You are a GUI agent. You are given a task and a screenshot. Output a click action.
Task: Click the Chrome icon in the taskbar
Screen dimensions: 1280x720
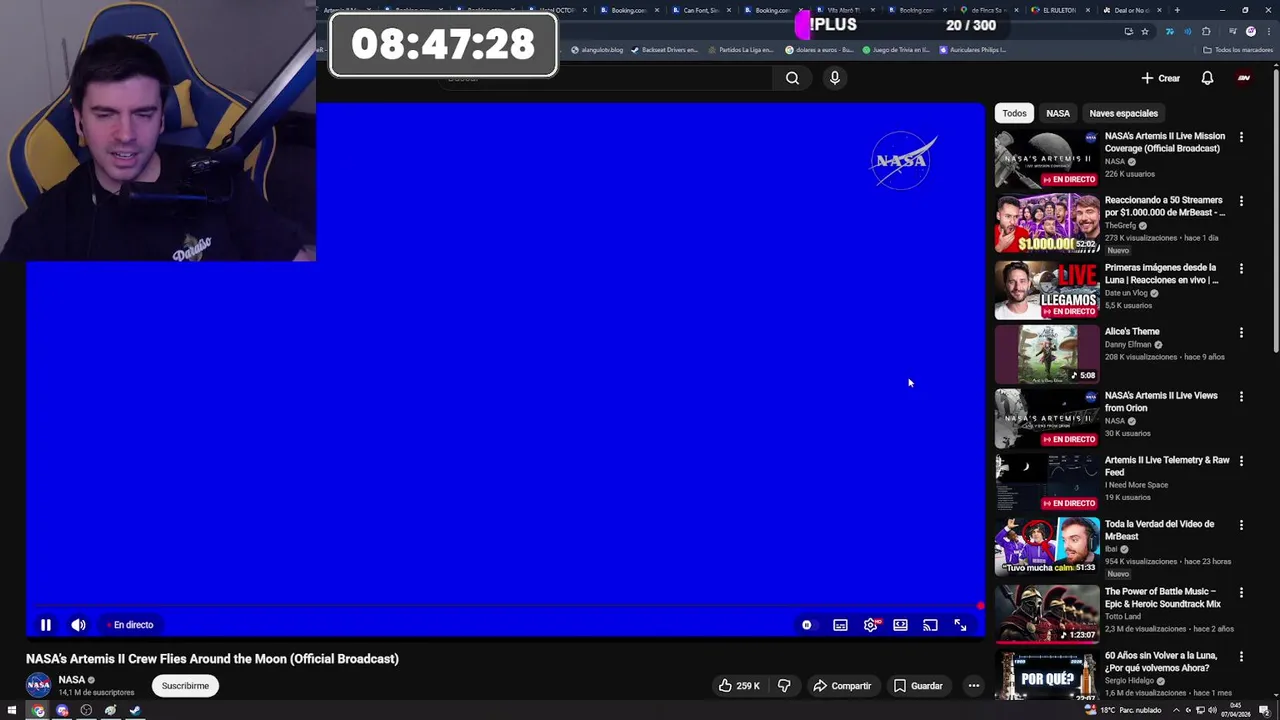click(38, 711)
